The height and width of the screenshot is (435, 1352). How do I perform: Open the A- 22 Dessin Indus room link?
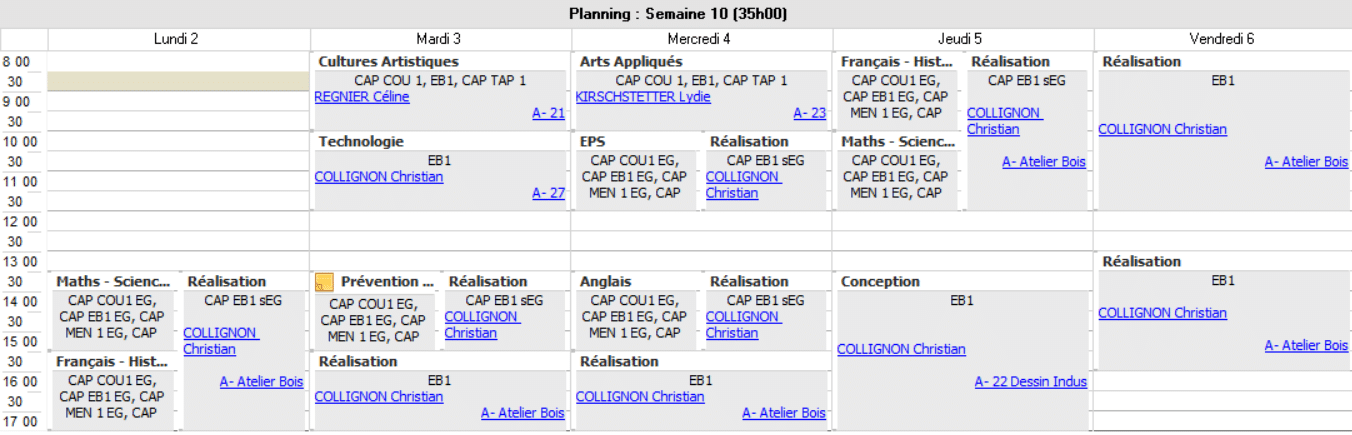click(1030, 382)
